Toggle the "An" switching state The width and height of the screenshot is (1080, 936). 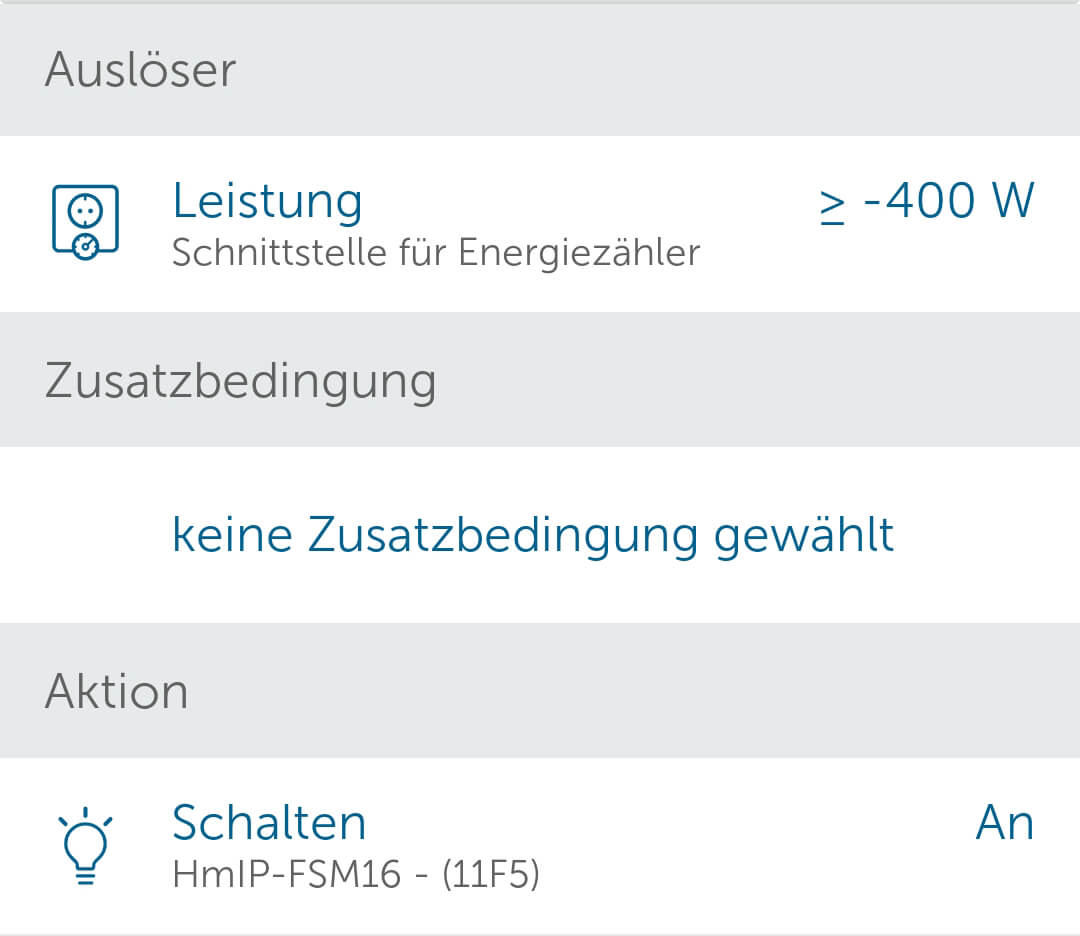point(1004,822)
